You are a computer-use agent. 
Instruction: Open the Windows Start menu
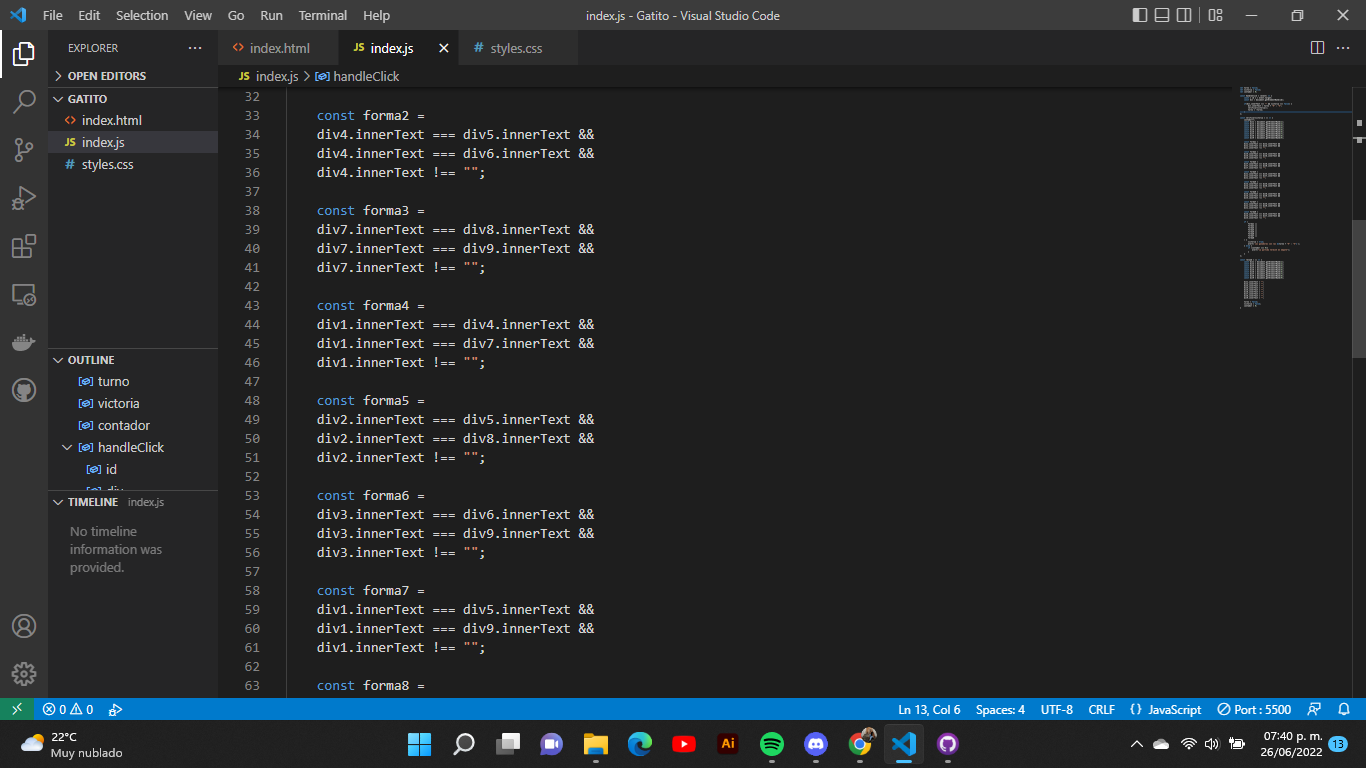click(420, 744)
